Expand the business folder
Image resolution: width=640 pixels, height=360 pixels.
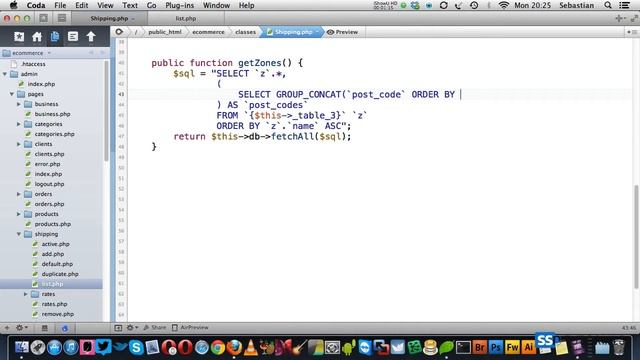point(19,104)
